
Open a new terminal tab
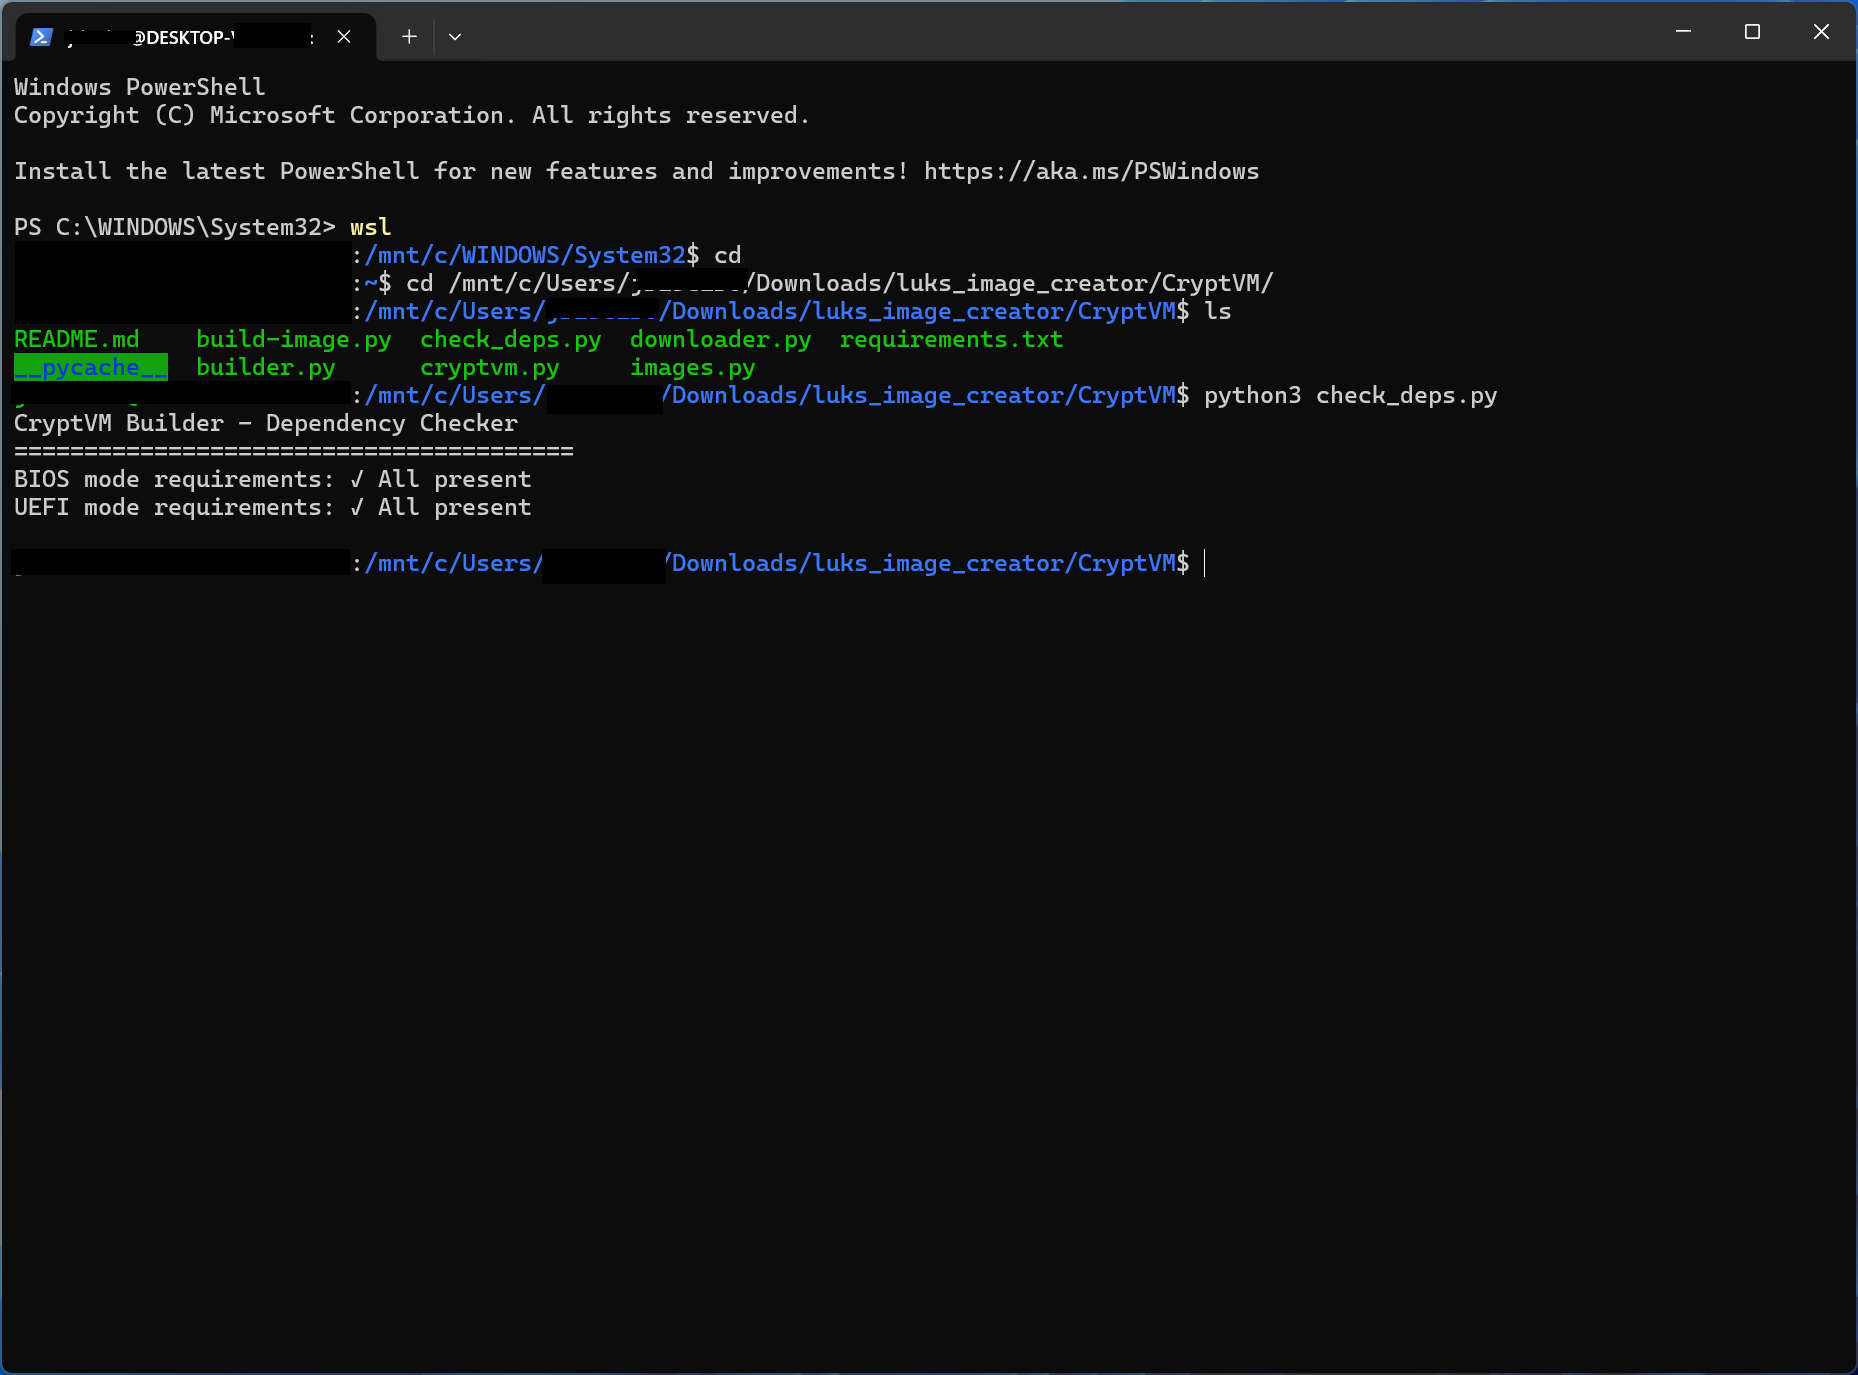409,37
